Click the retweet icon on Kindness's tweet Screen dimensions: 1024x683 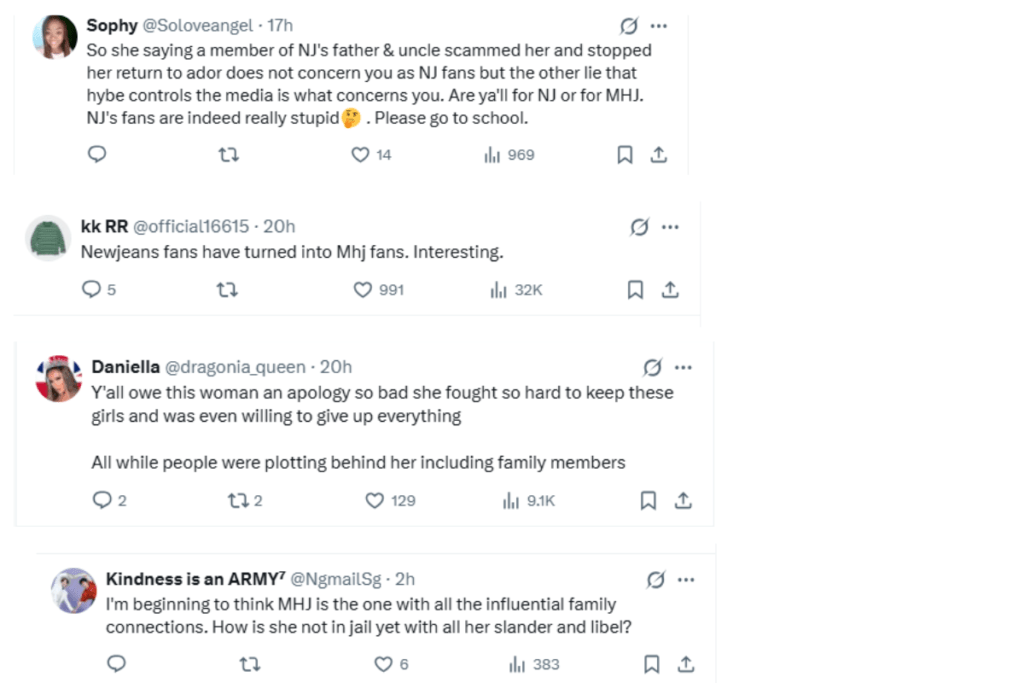click(250, 663)
